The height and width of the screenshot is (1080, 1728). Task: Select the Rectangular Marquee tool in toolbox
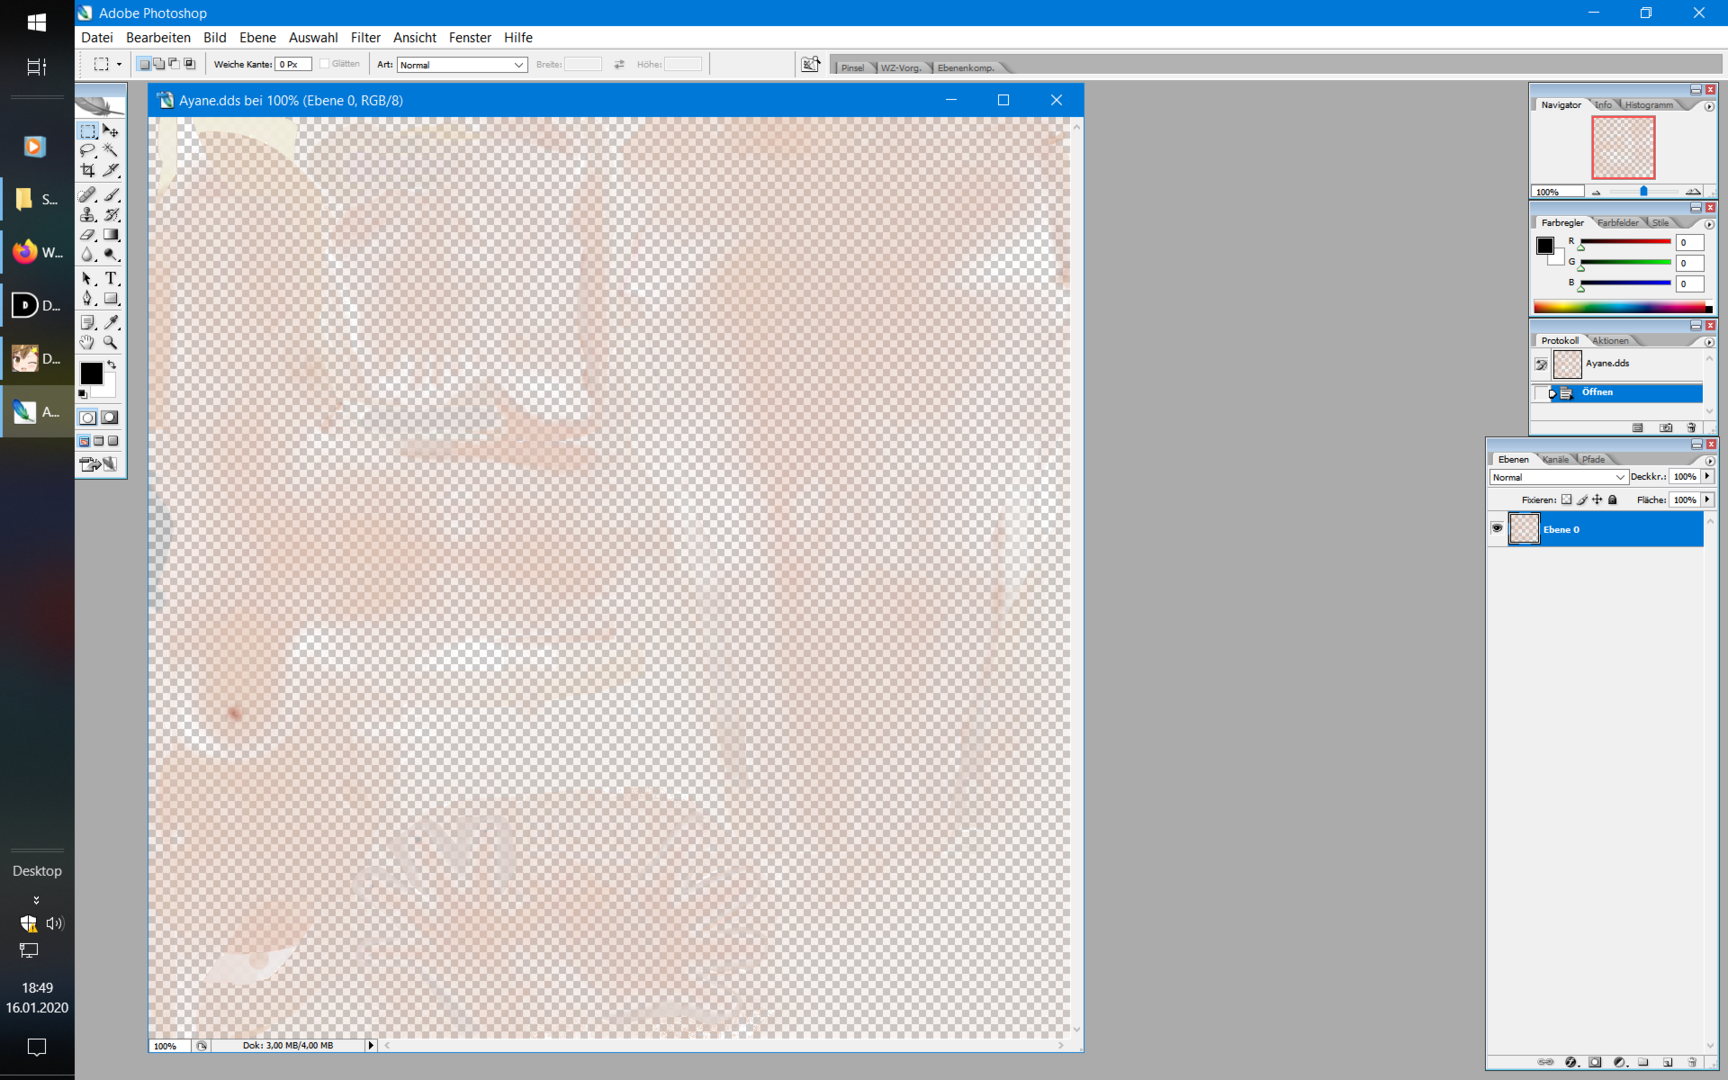click(x=88, y=131)
